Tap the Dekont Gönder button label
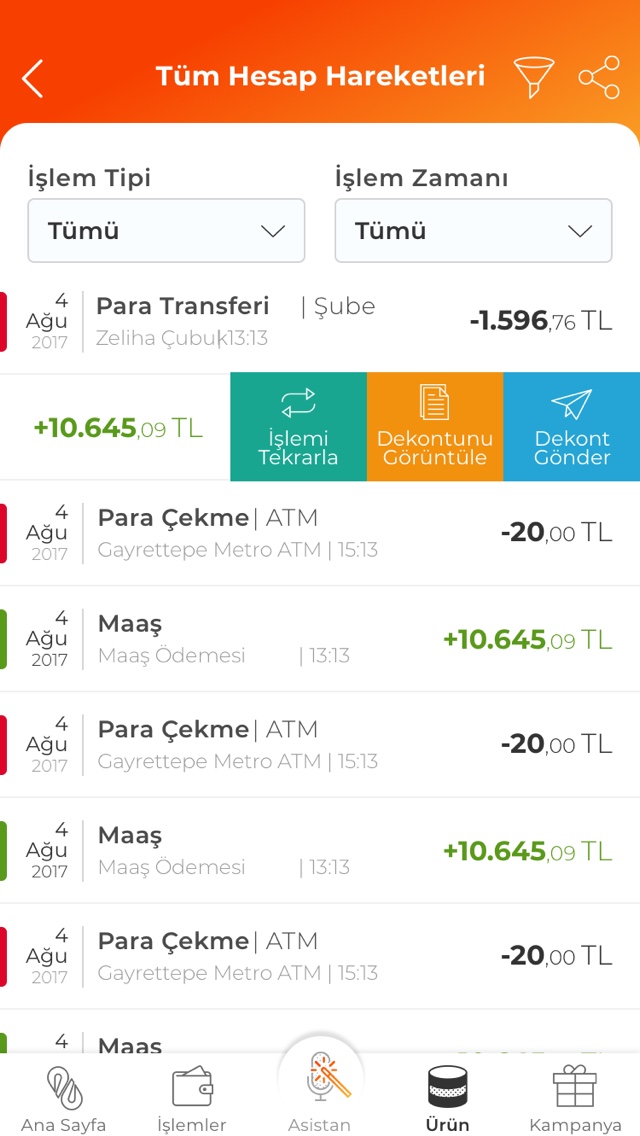 (x=572, y=448)
